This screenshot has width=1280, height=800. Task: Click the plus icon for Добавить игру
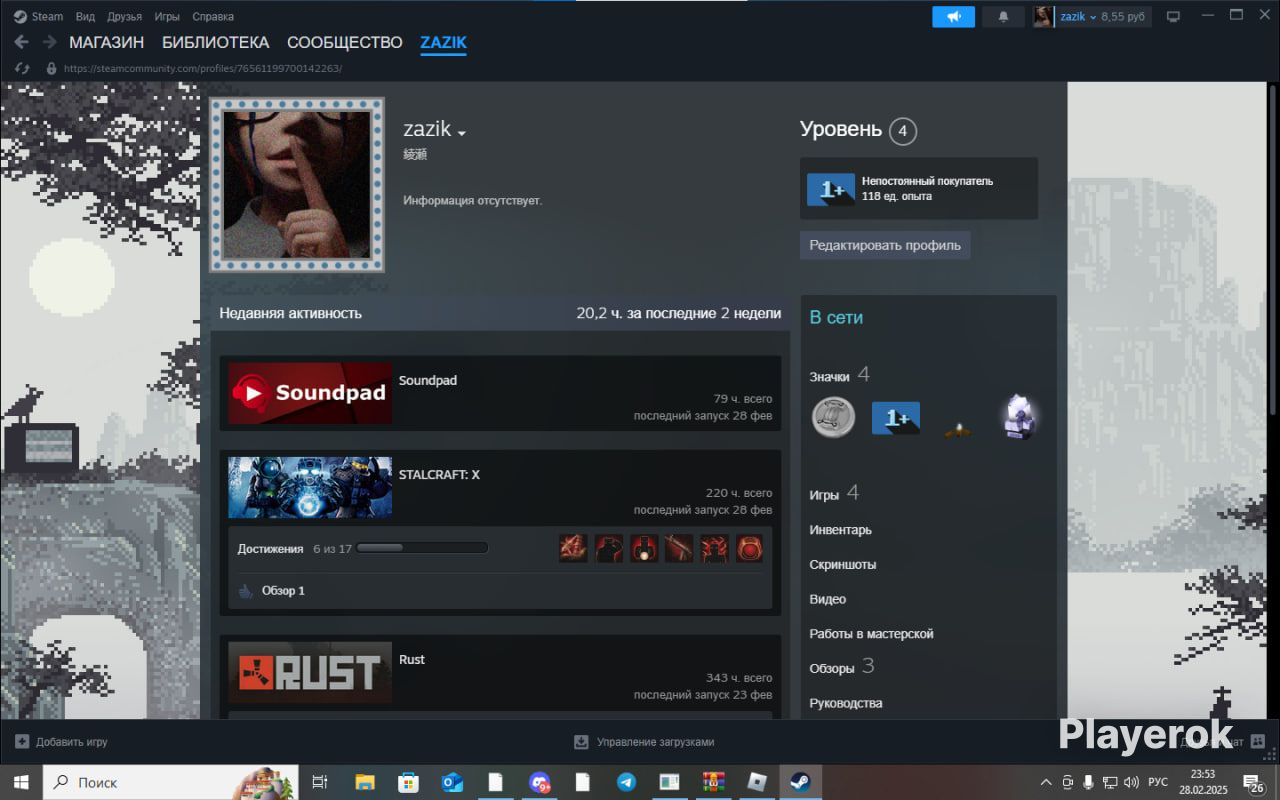[22, 742]
